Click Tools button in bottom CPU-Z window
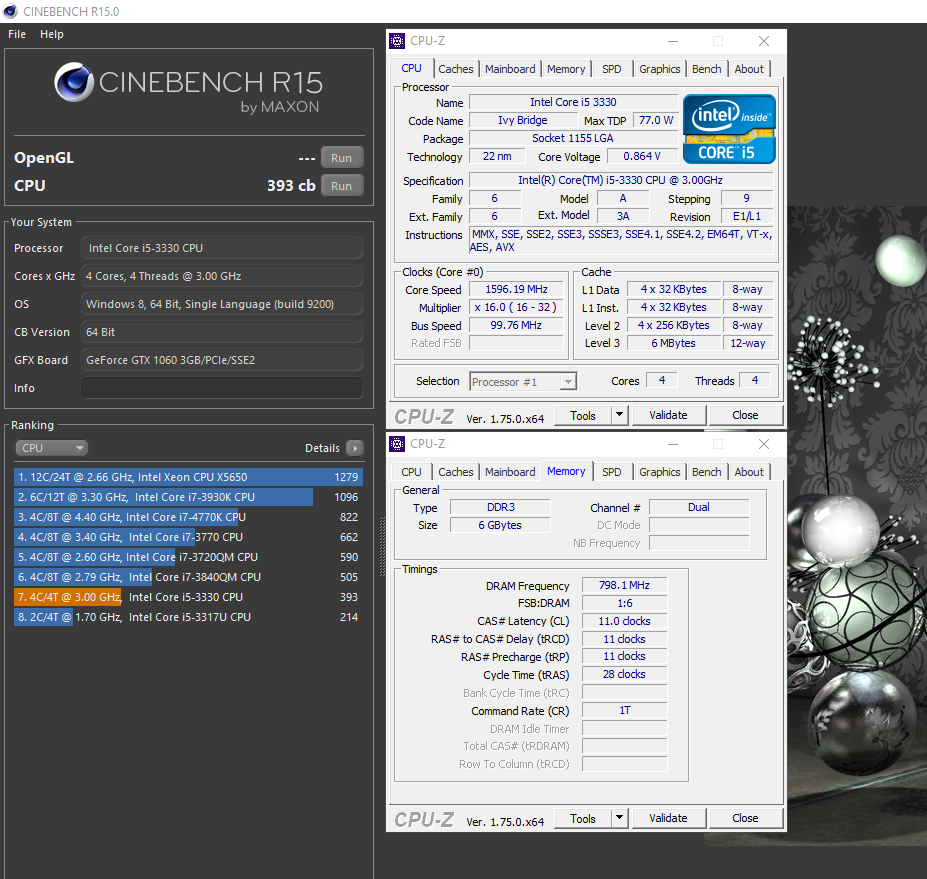Screen dimensions: 927x879 pyautogui.click(x=583, y=819)
